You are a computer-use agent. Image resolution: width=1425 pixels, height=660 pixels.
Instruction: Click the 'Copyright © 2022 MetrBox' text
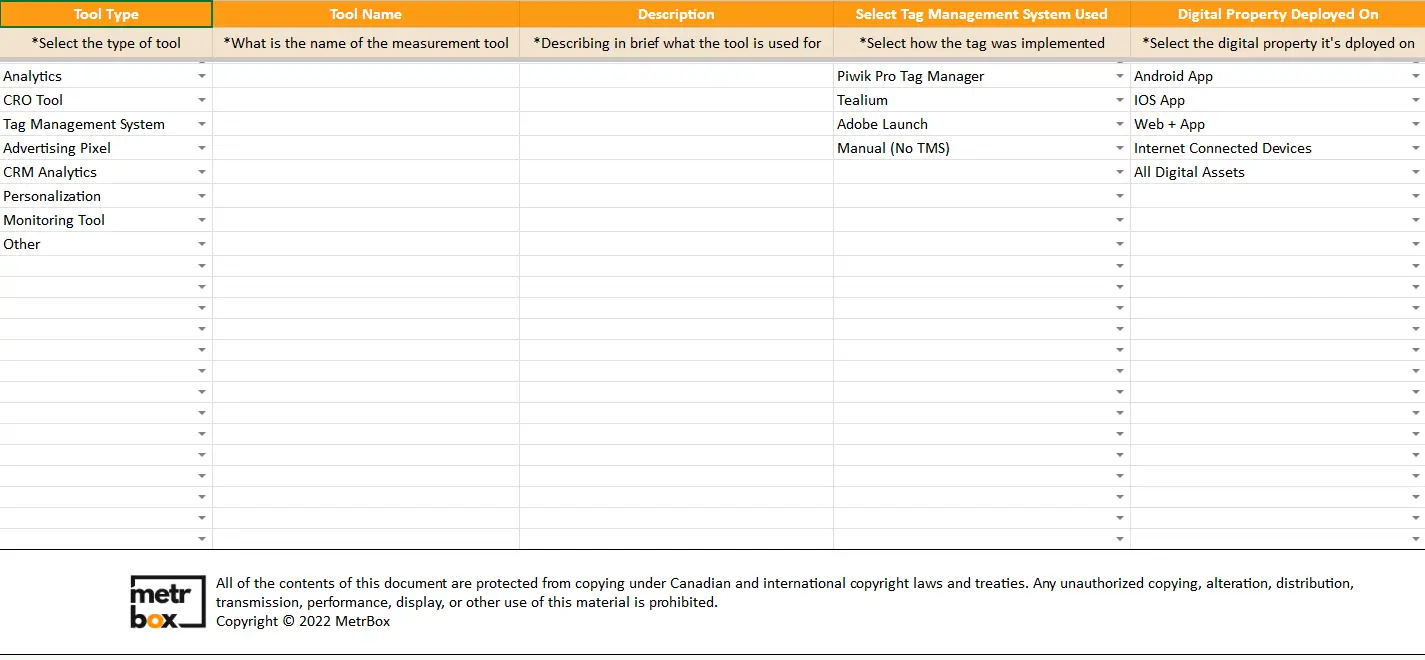(303, 621)
